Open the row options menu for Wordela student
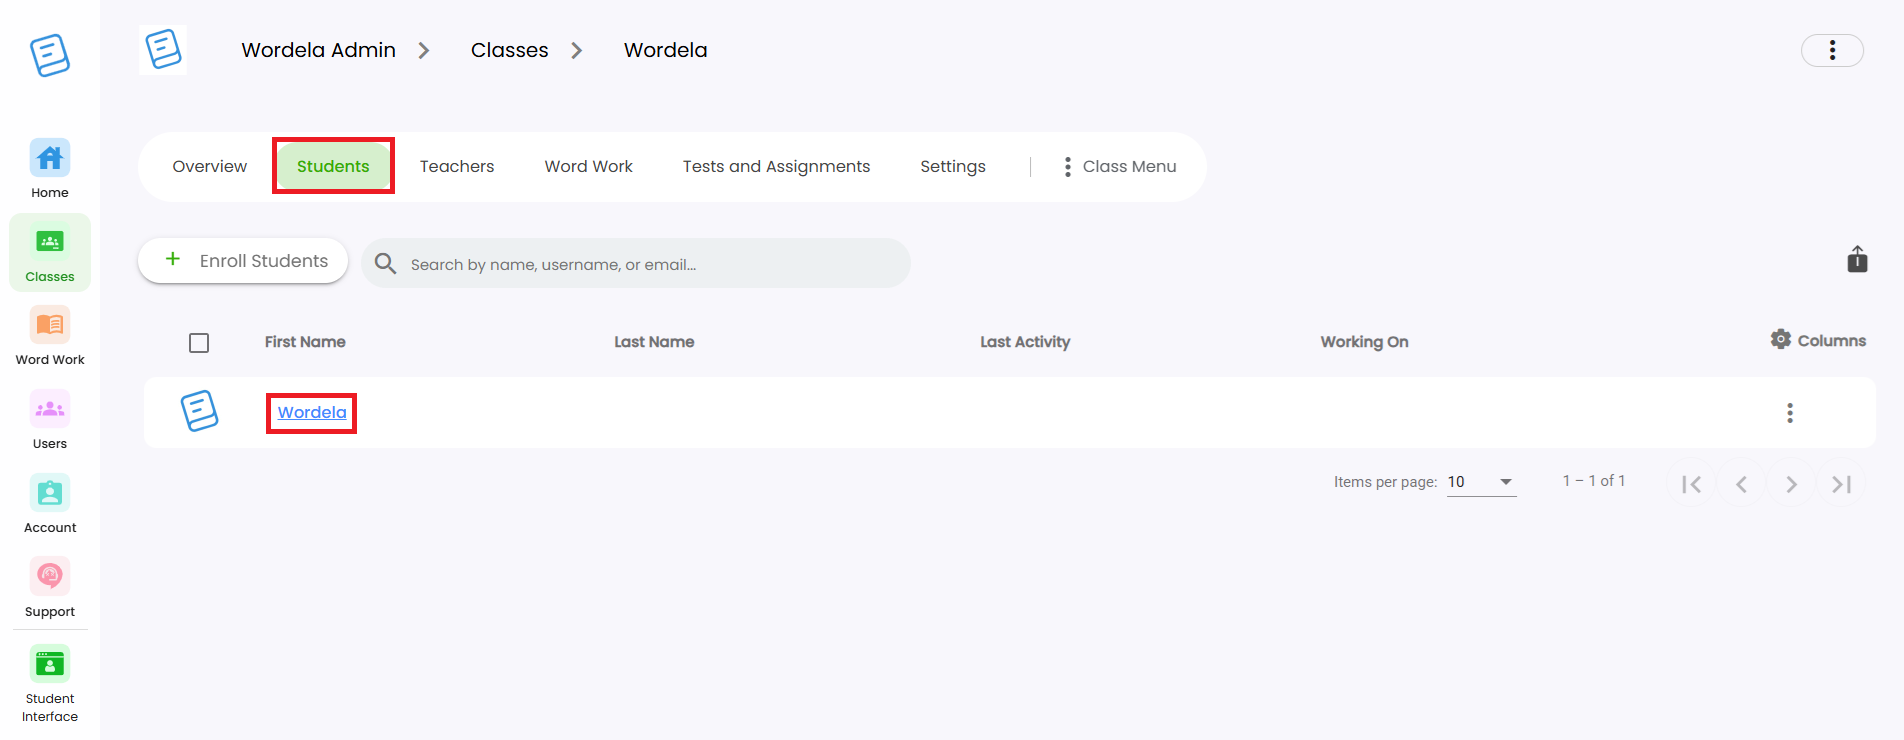Screen dimensions: 1904x740 click(1790, 413)
